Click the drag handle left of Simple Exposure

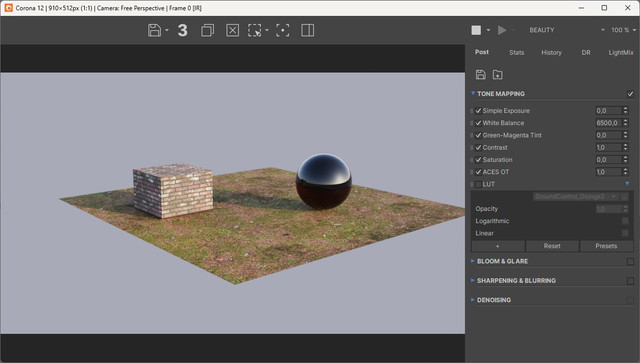[472, 111]
